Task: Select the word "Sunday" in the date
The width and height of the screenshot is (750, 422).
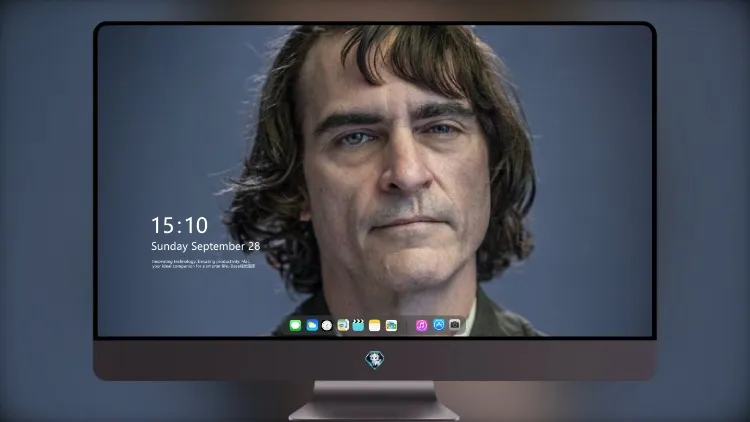Action: (169, 246)
